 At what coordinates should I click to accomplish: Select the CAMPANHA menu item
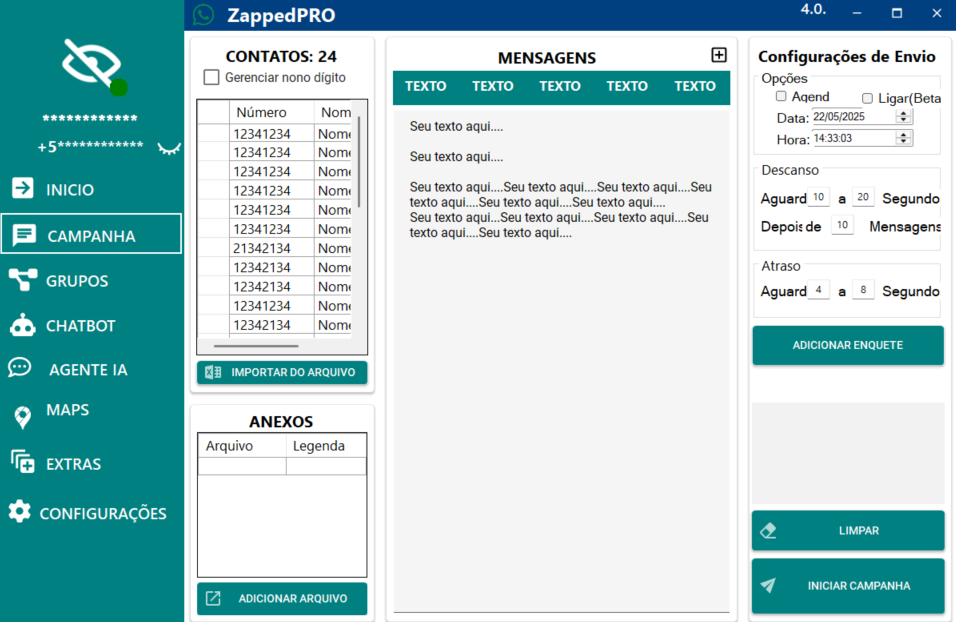pyautogui.click(x=91, y=234)
